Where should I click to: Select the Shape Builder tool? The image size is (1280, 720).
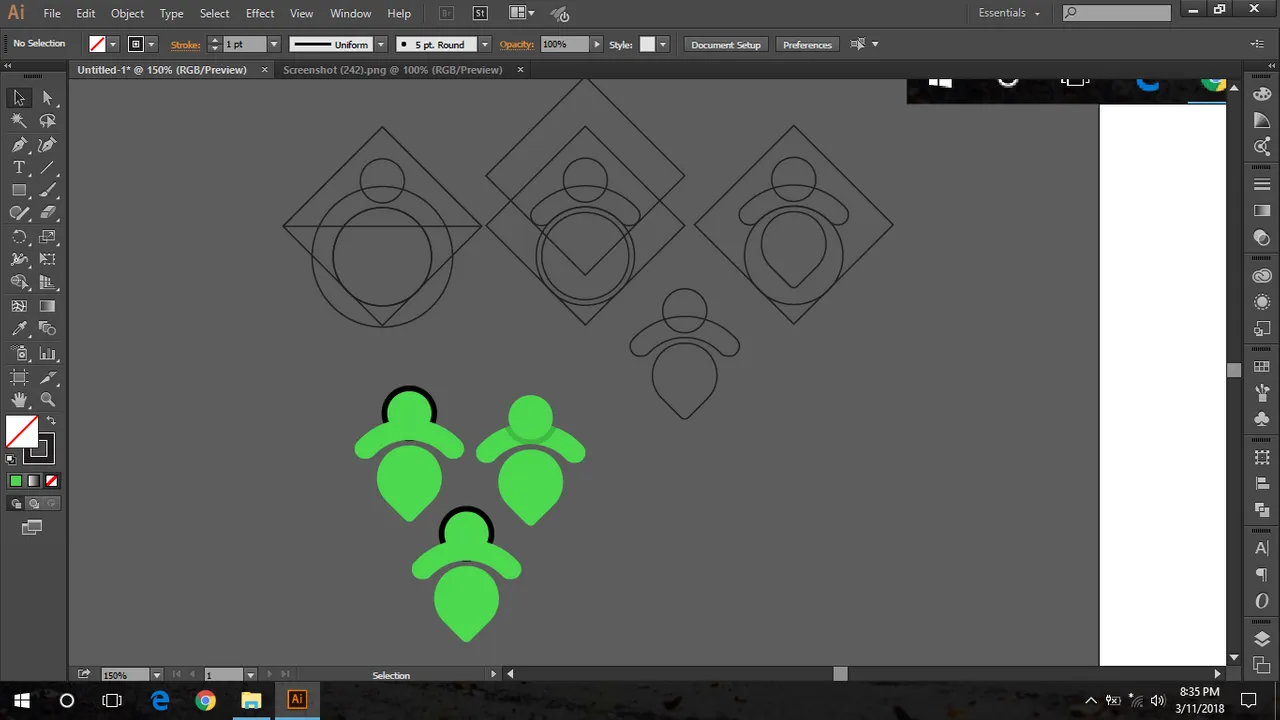(x=19, y=283)
